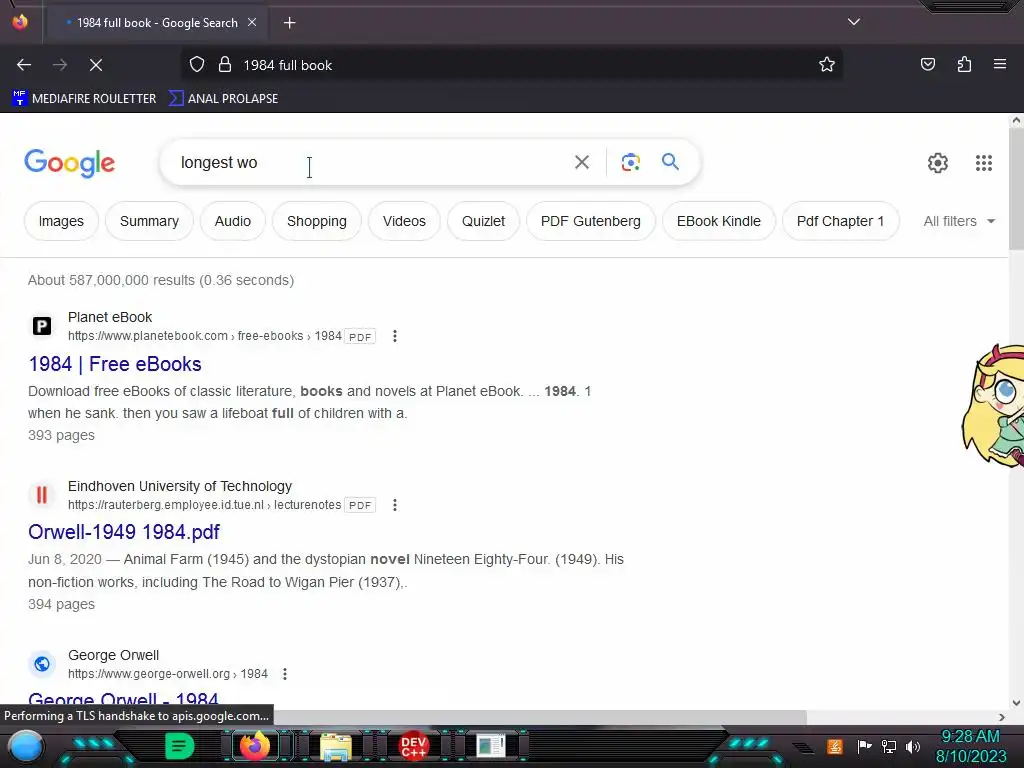
Task: Stop loading with the X button
Action: click(95, 65)
